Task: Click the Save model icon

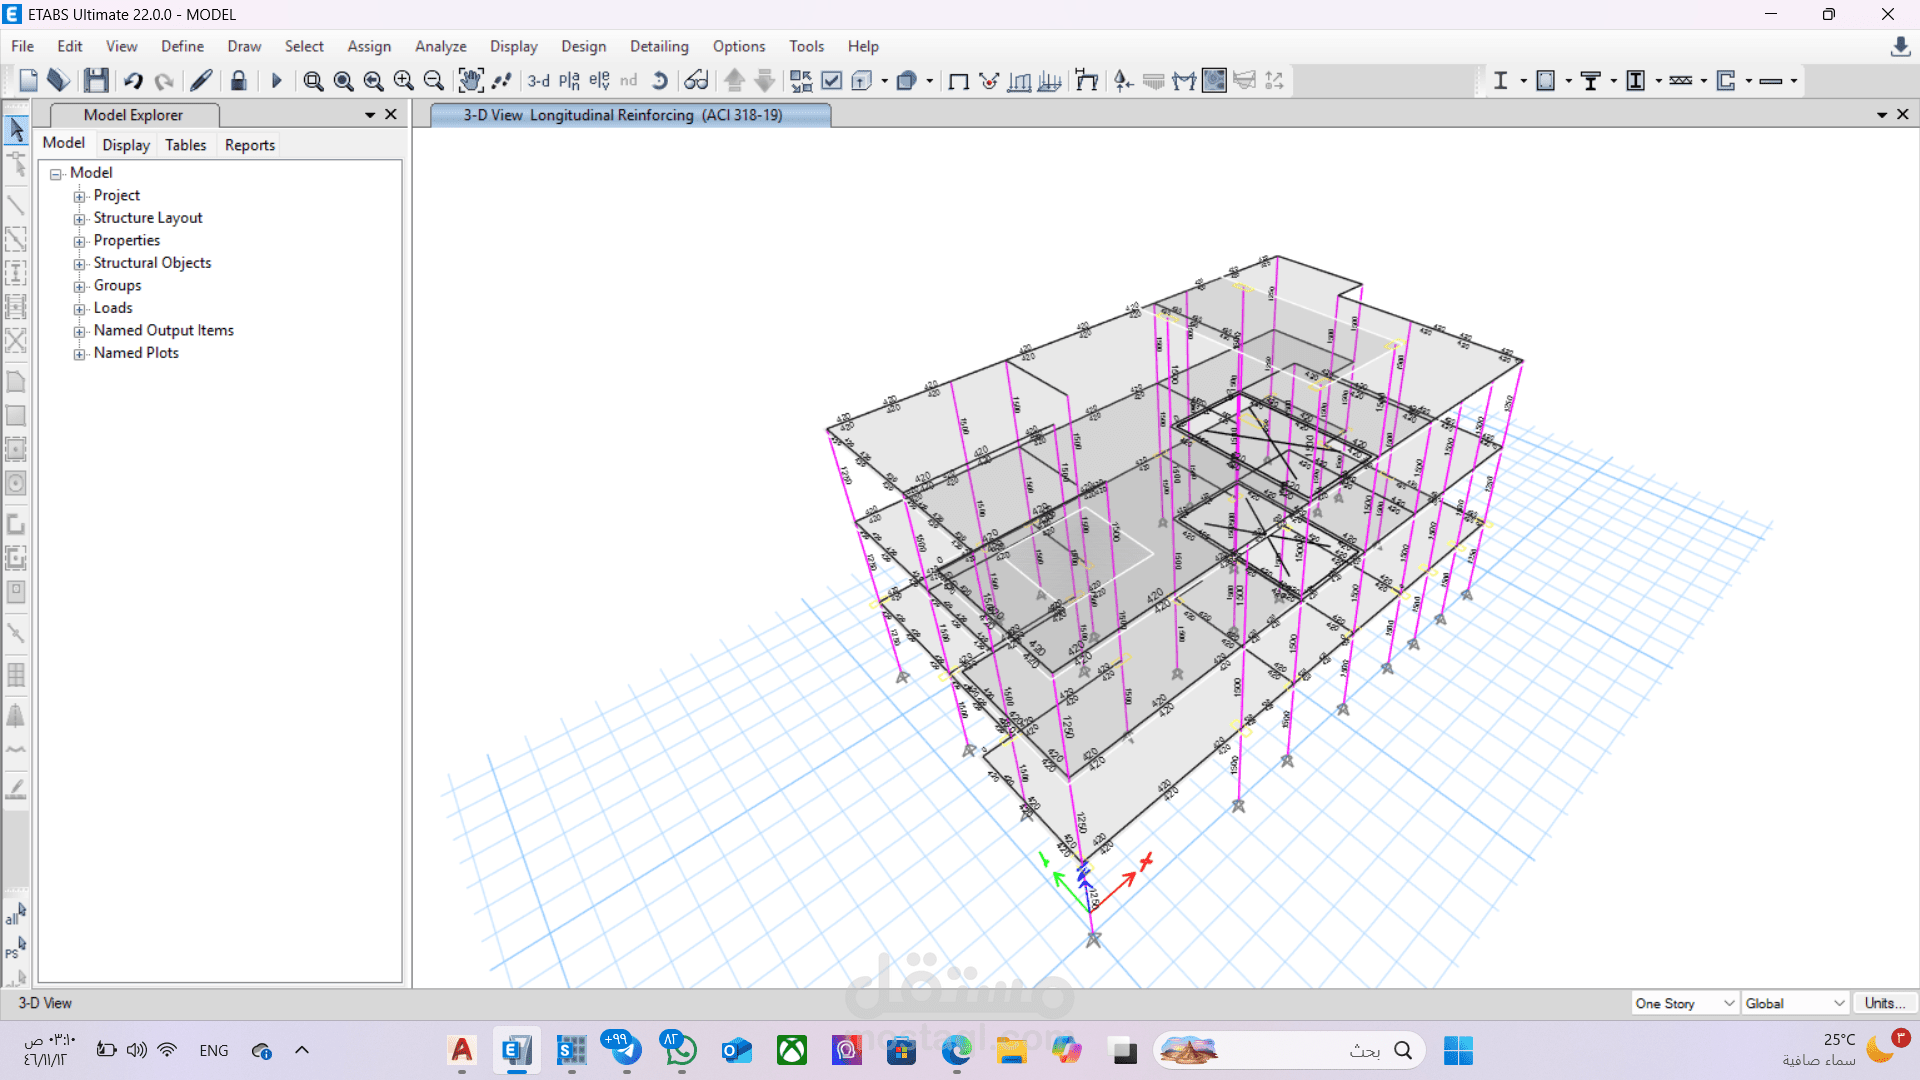Action: (96, 81)
